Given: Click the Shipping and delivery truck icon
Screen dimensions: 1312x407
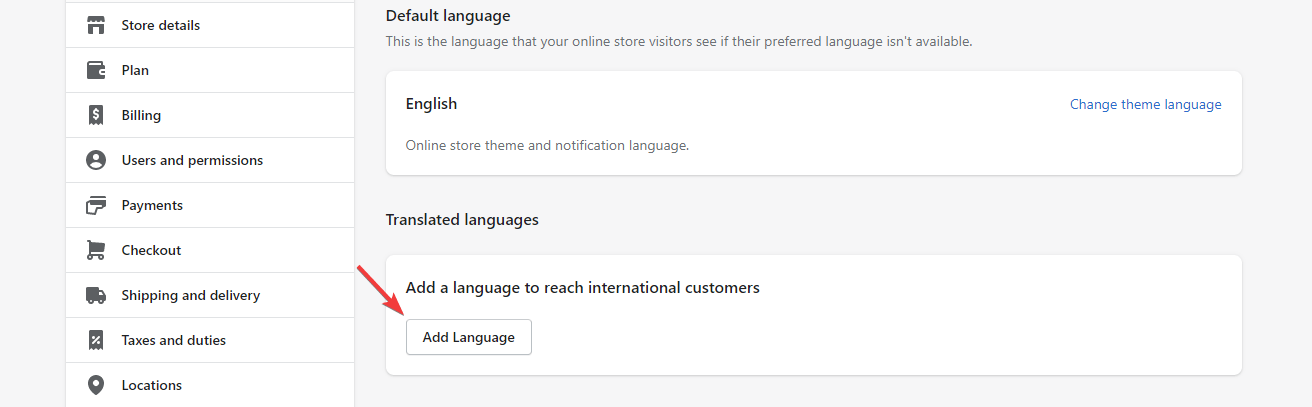Looking at the screenshot, I should (96, 295).
